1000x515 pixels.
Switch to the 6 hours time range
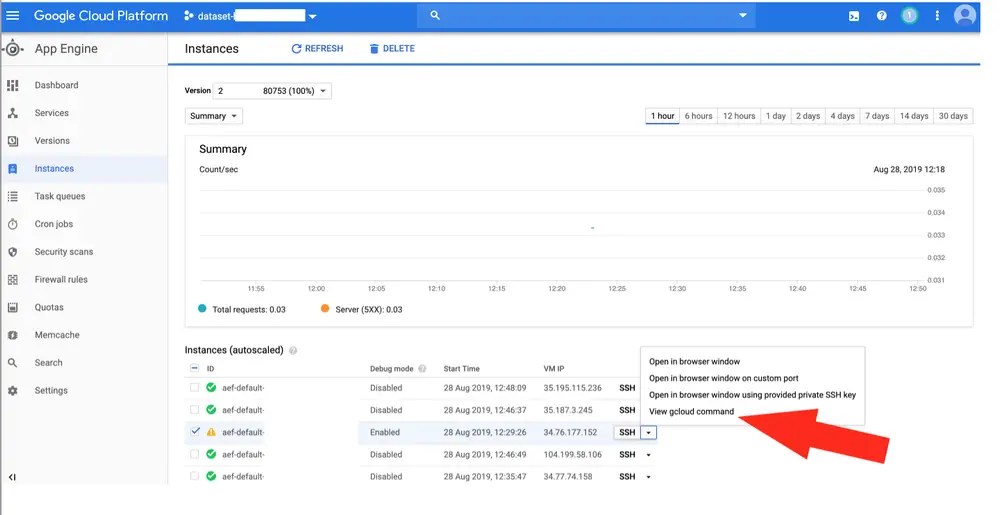coord(698,116)
